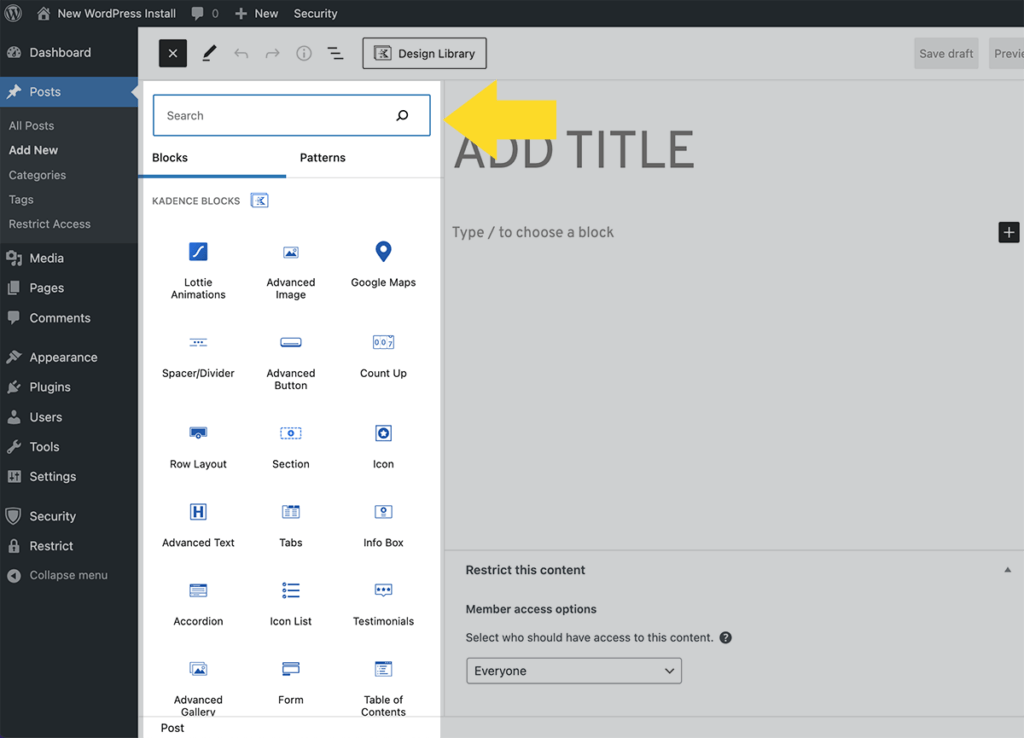Screen dimensions: 1024x738
Task: Insert the Icon List block
Action: point(291,604)
